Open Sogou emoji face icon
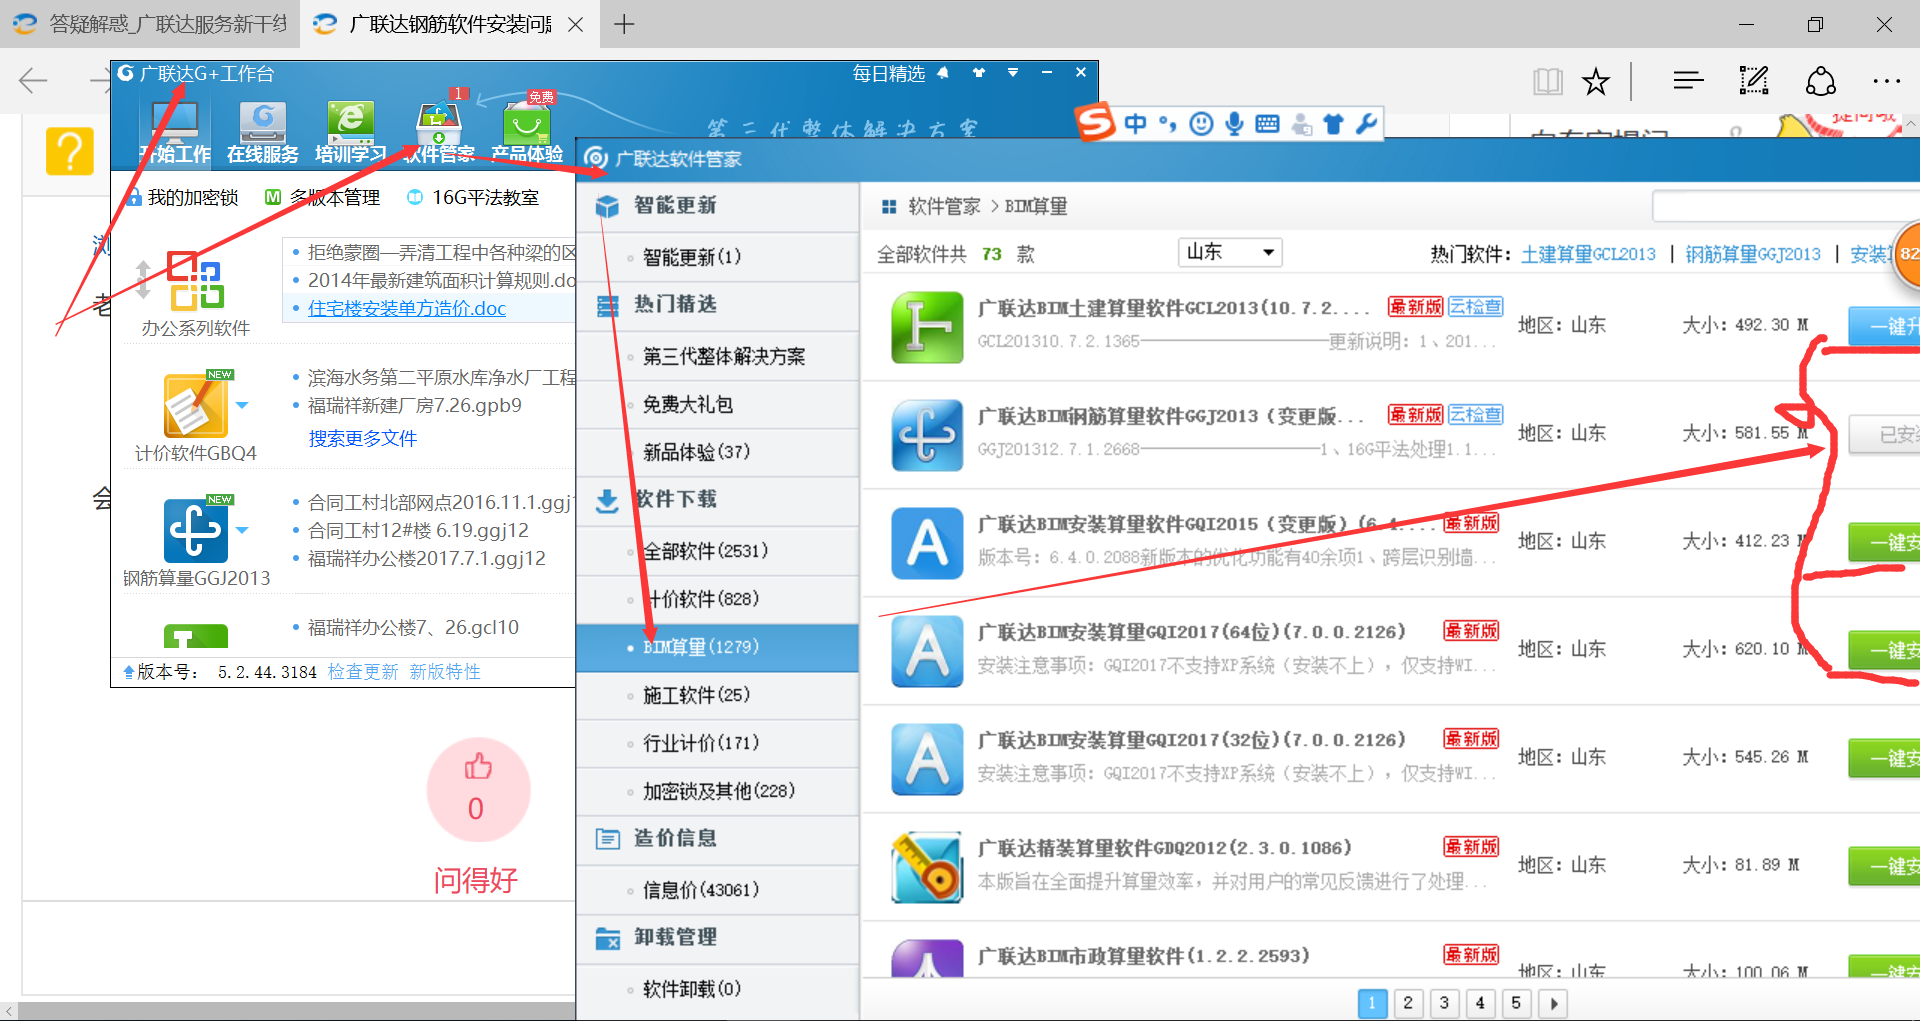Image resolution: width=1920 pixels, height=1021 pixels. point(1202,124)
